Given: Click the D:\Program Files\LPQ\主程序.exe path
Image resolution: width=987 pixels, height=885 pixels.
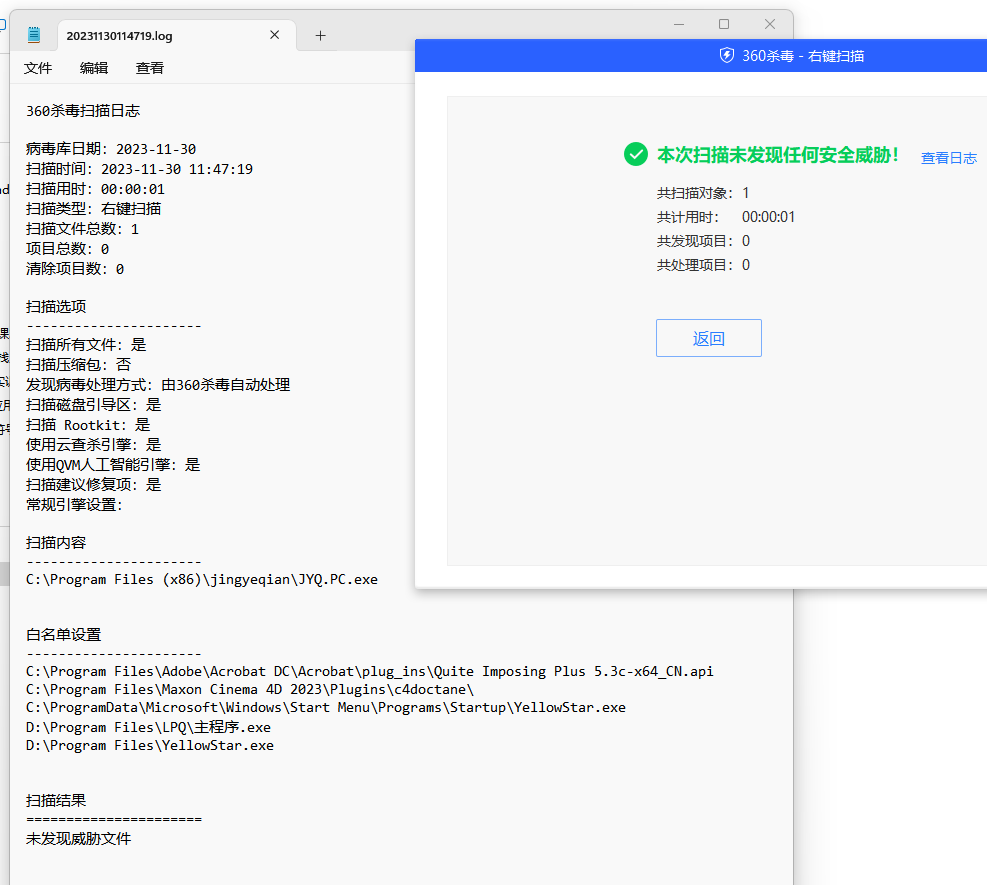Looking at the screenshot, I should click(149, 728).
